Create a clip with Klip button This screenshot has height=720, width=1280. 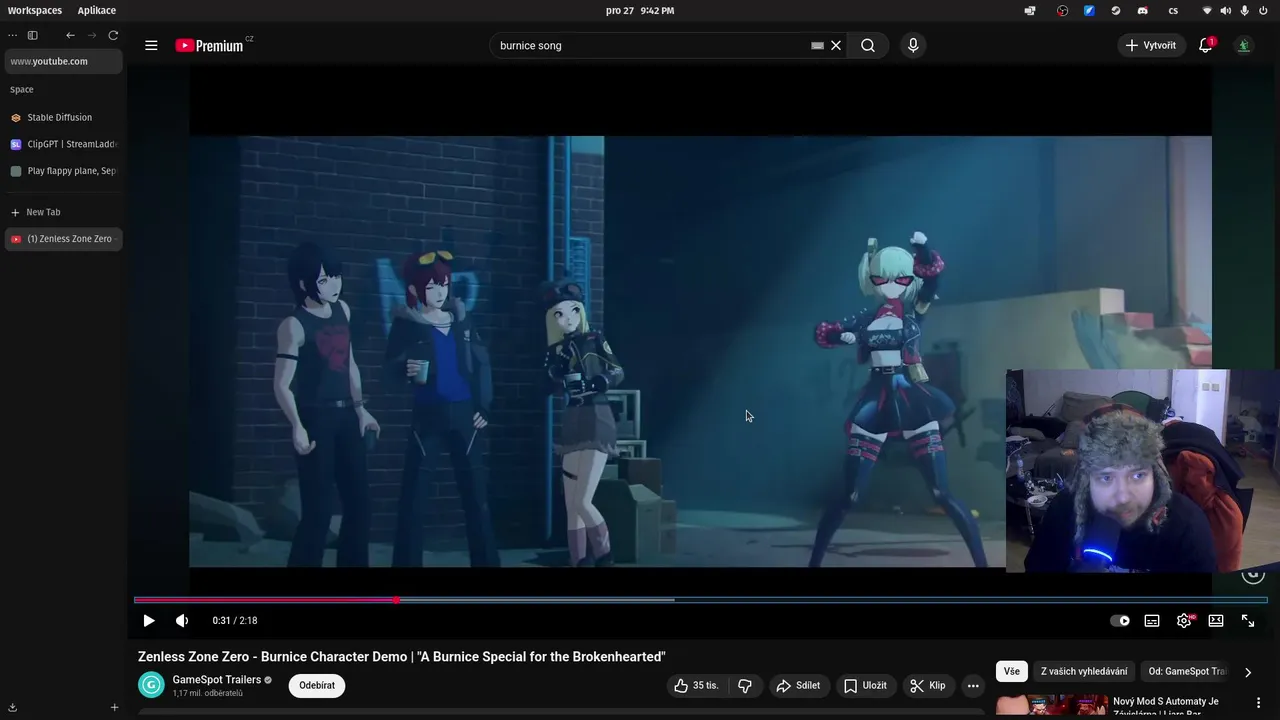[927, 685]
